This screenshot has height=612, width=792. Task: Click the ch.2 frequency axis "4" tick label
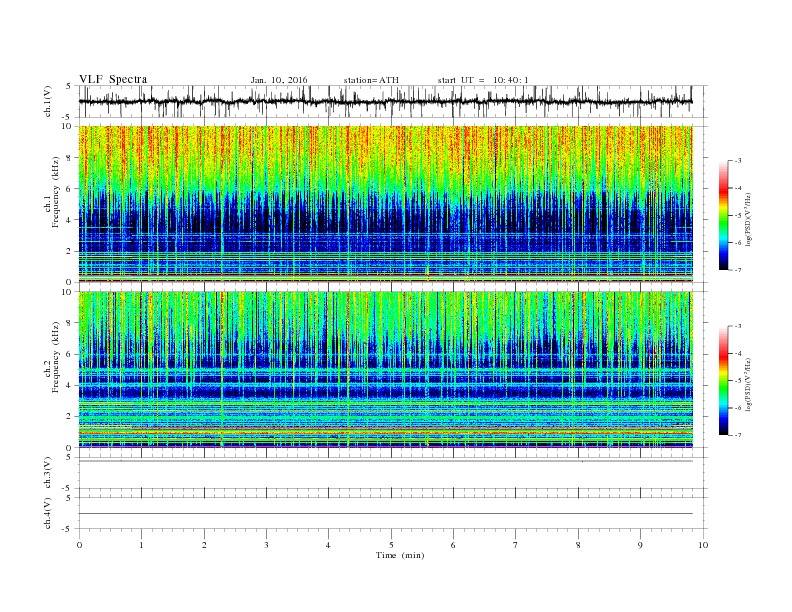[70, 385]
